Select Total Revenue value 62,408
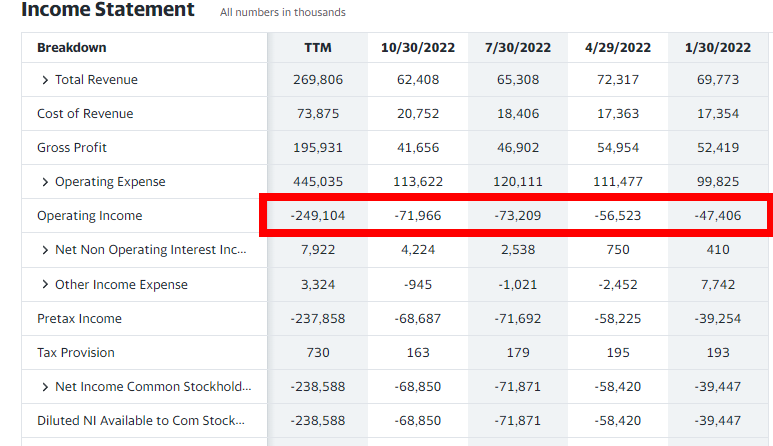The image size is (773, 446). [418, 80]
